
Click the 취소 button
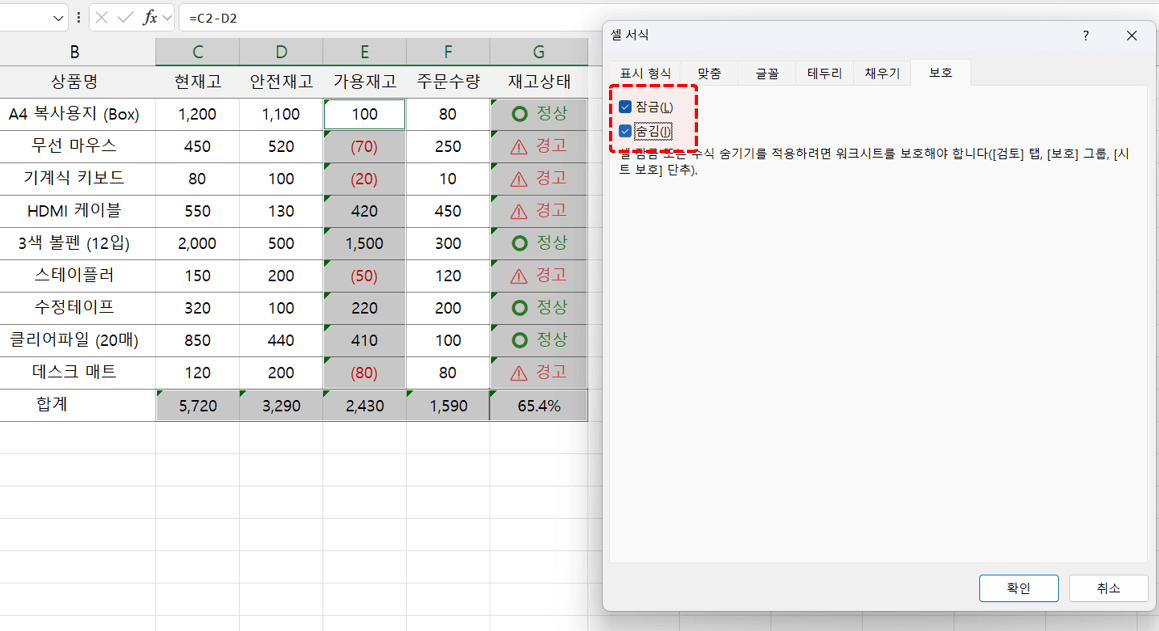(x=1108, y=588)
